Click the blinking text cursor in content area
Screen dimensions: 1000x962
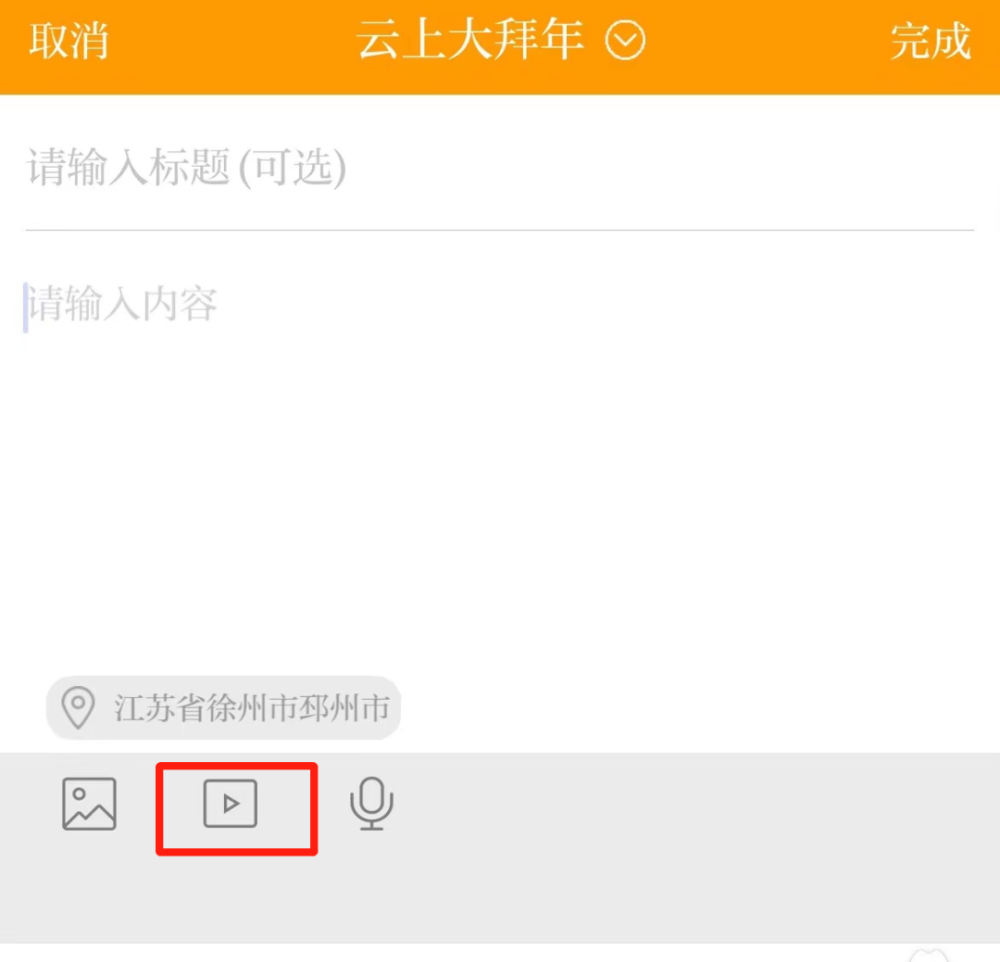[26, 307]
